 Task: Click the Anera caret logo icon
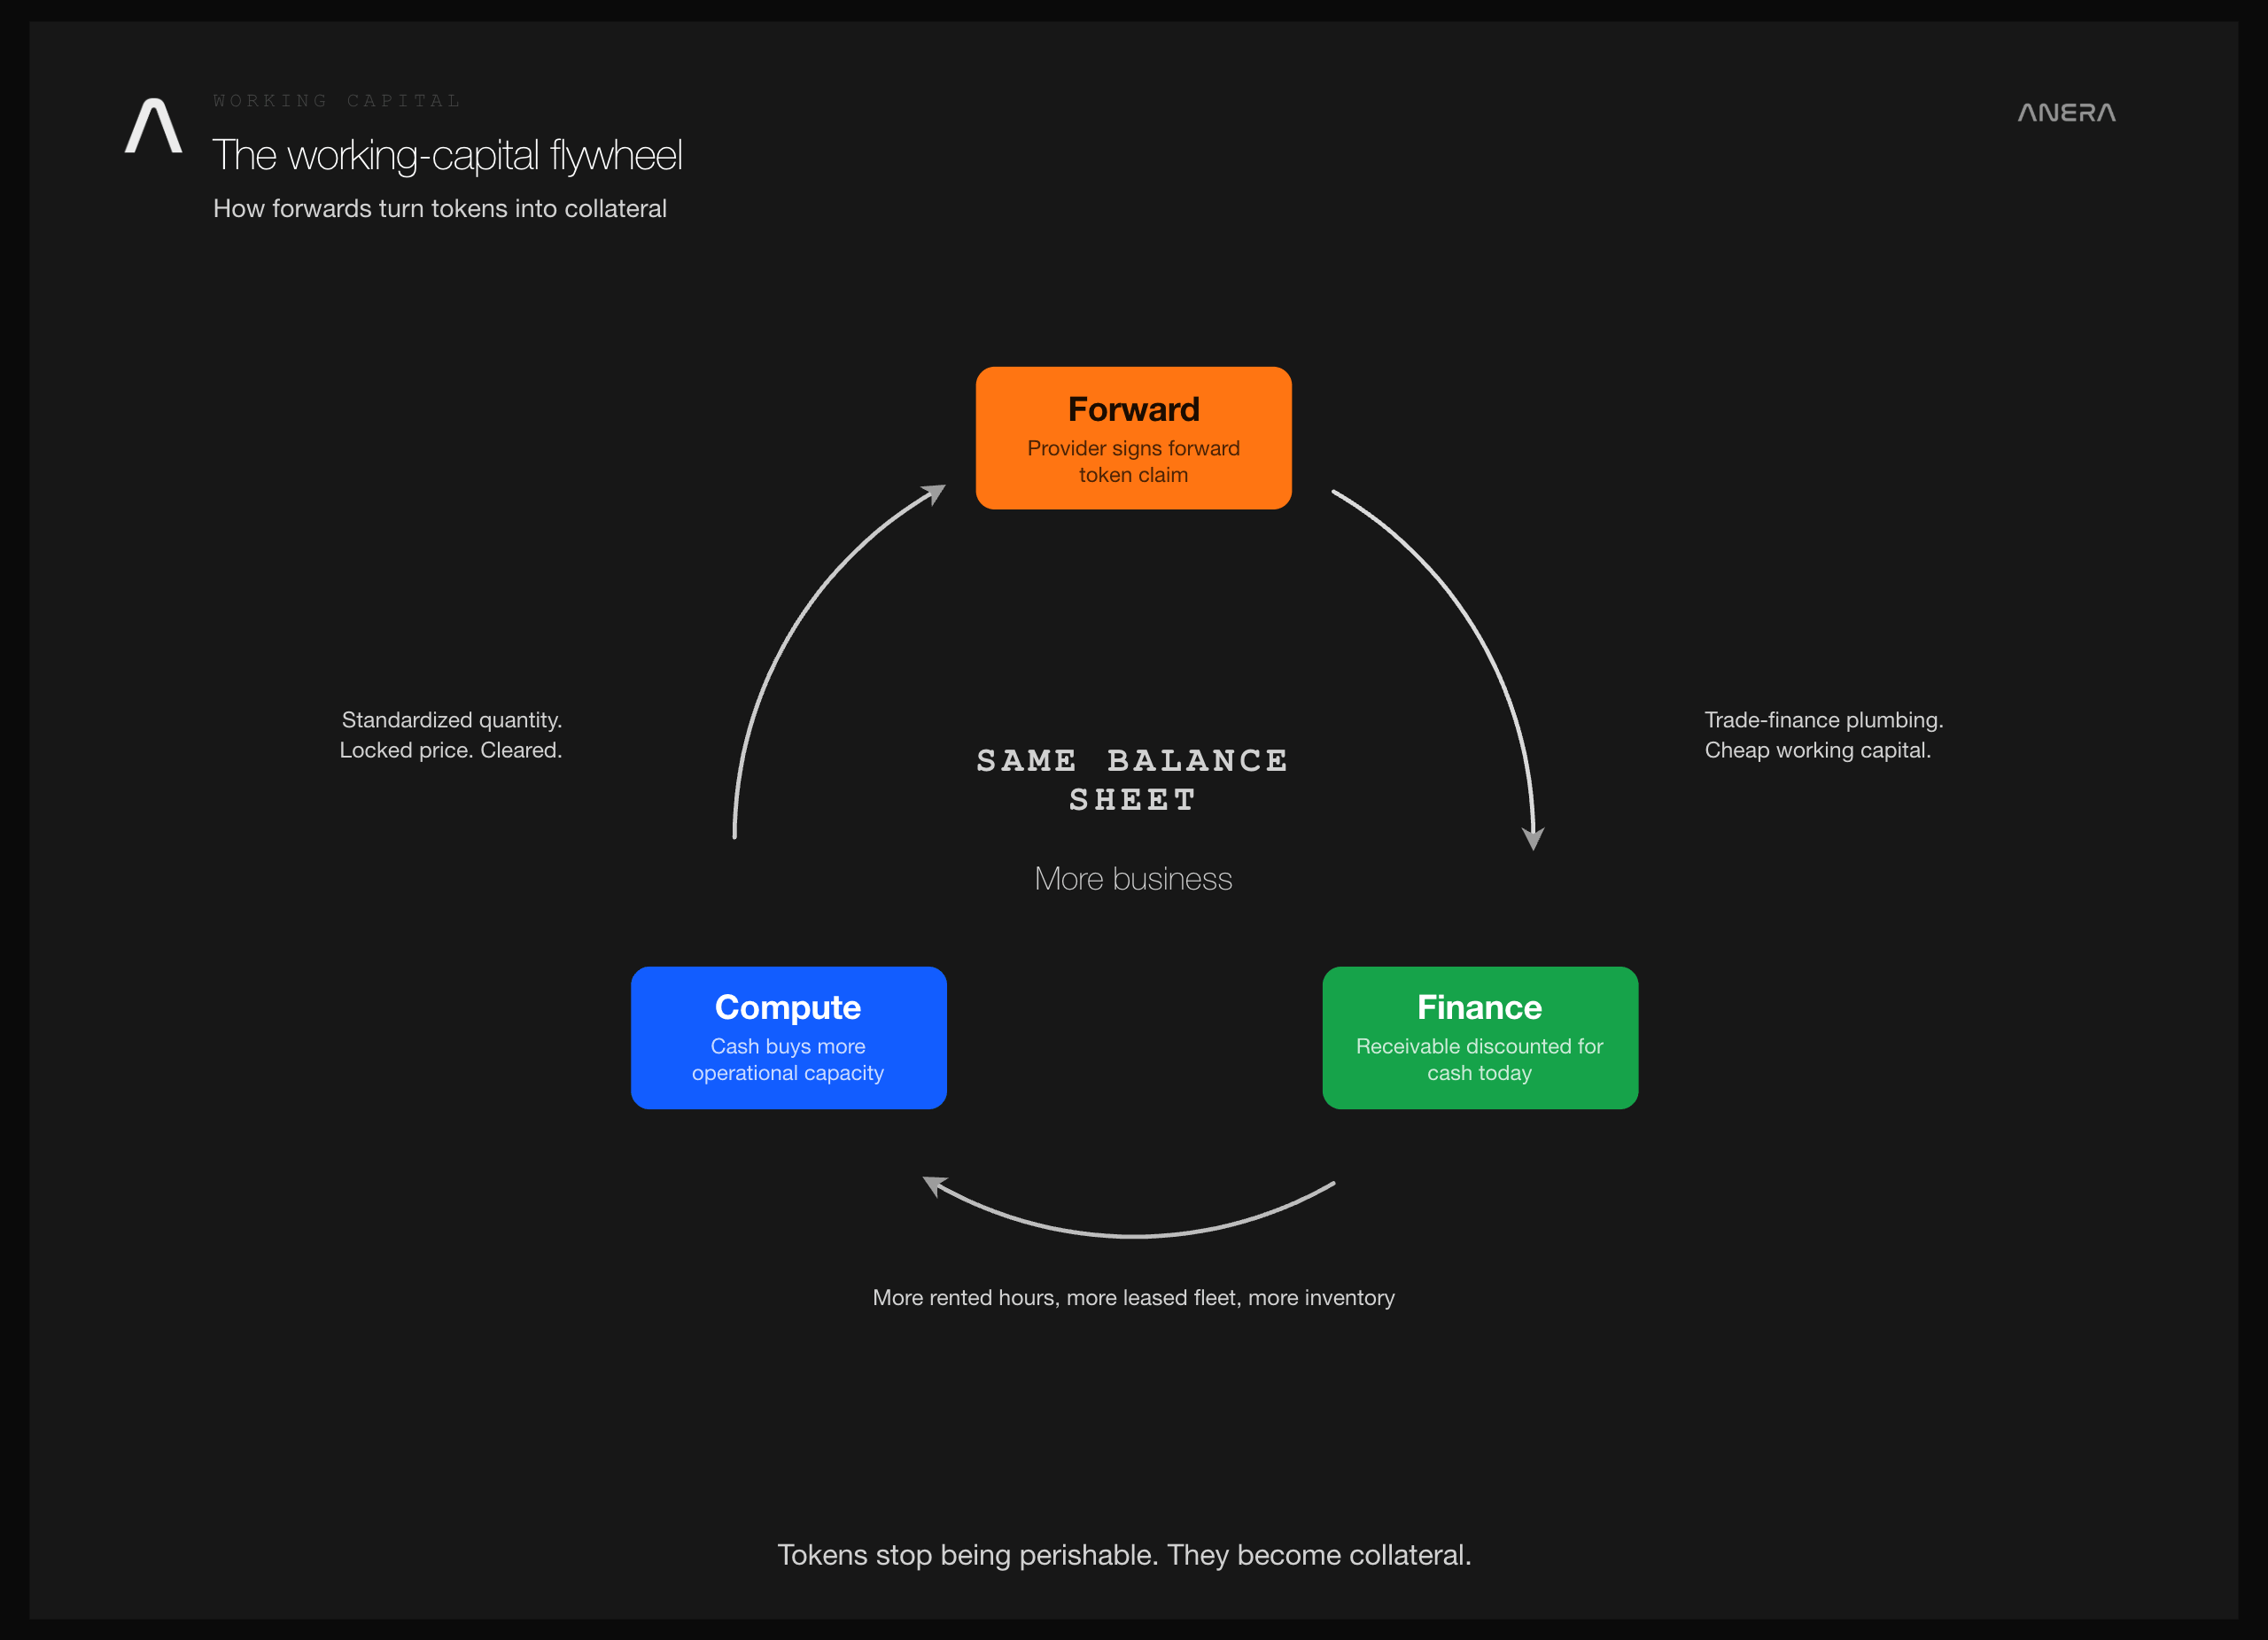tap(153, 125)
